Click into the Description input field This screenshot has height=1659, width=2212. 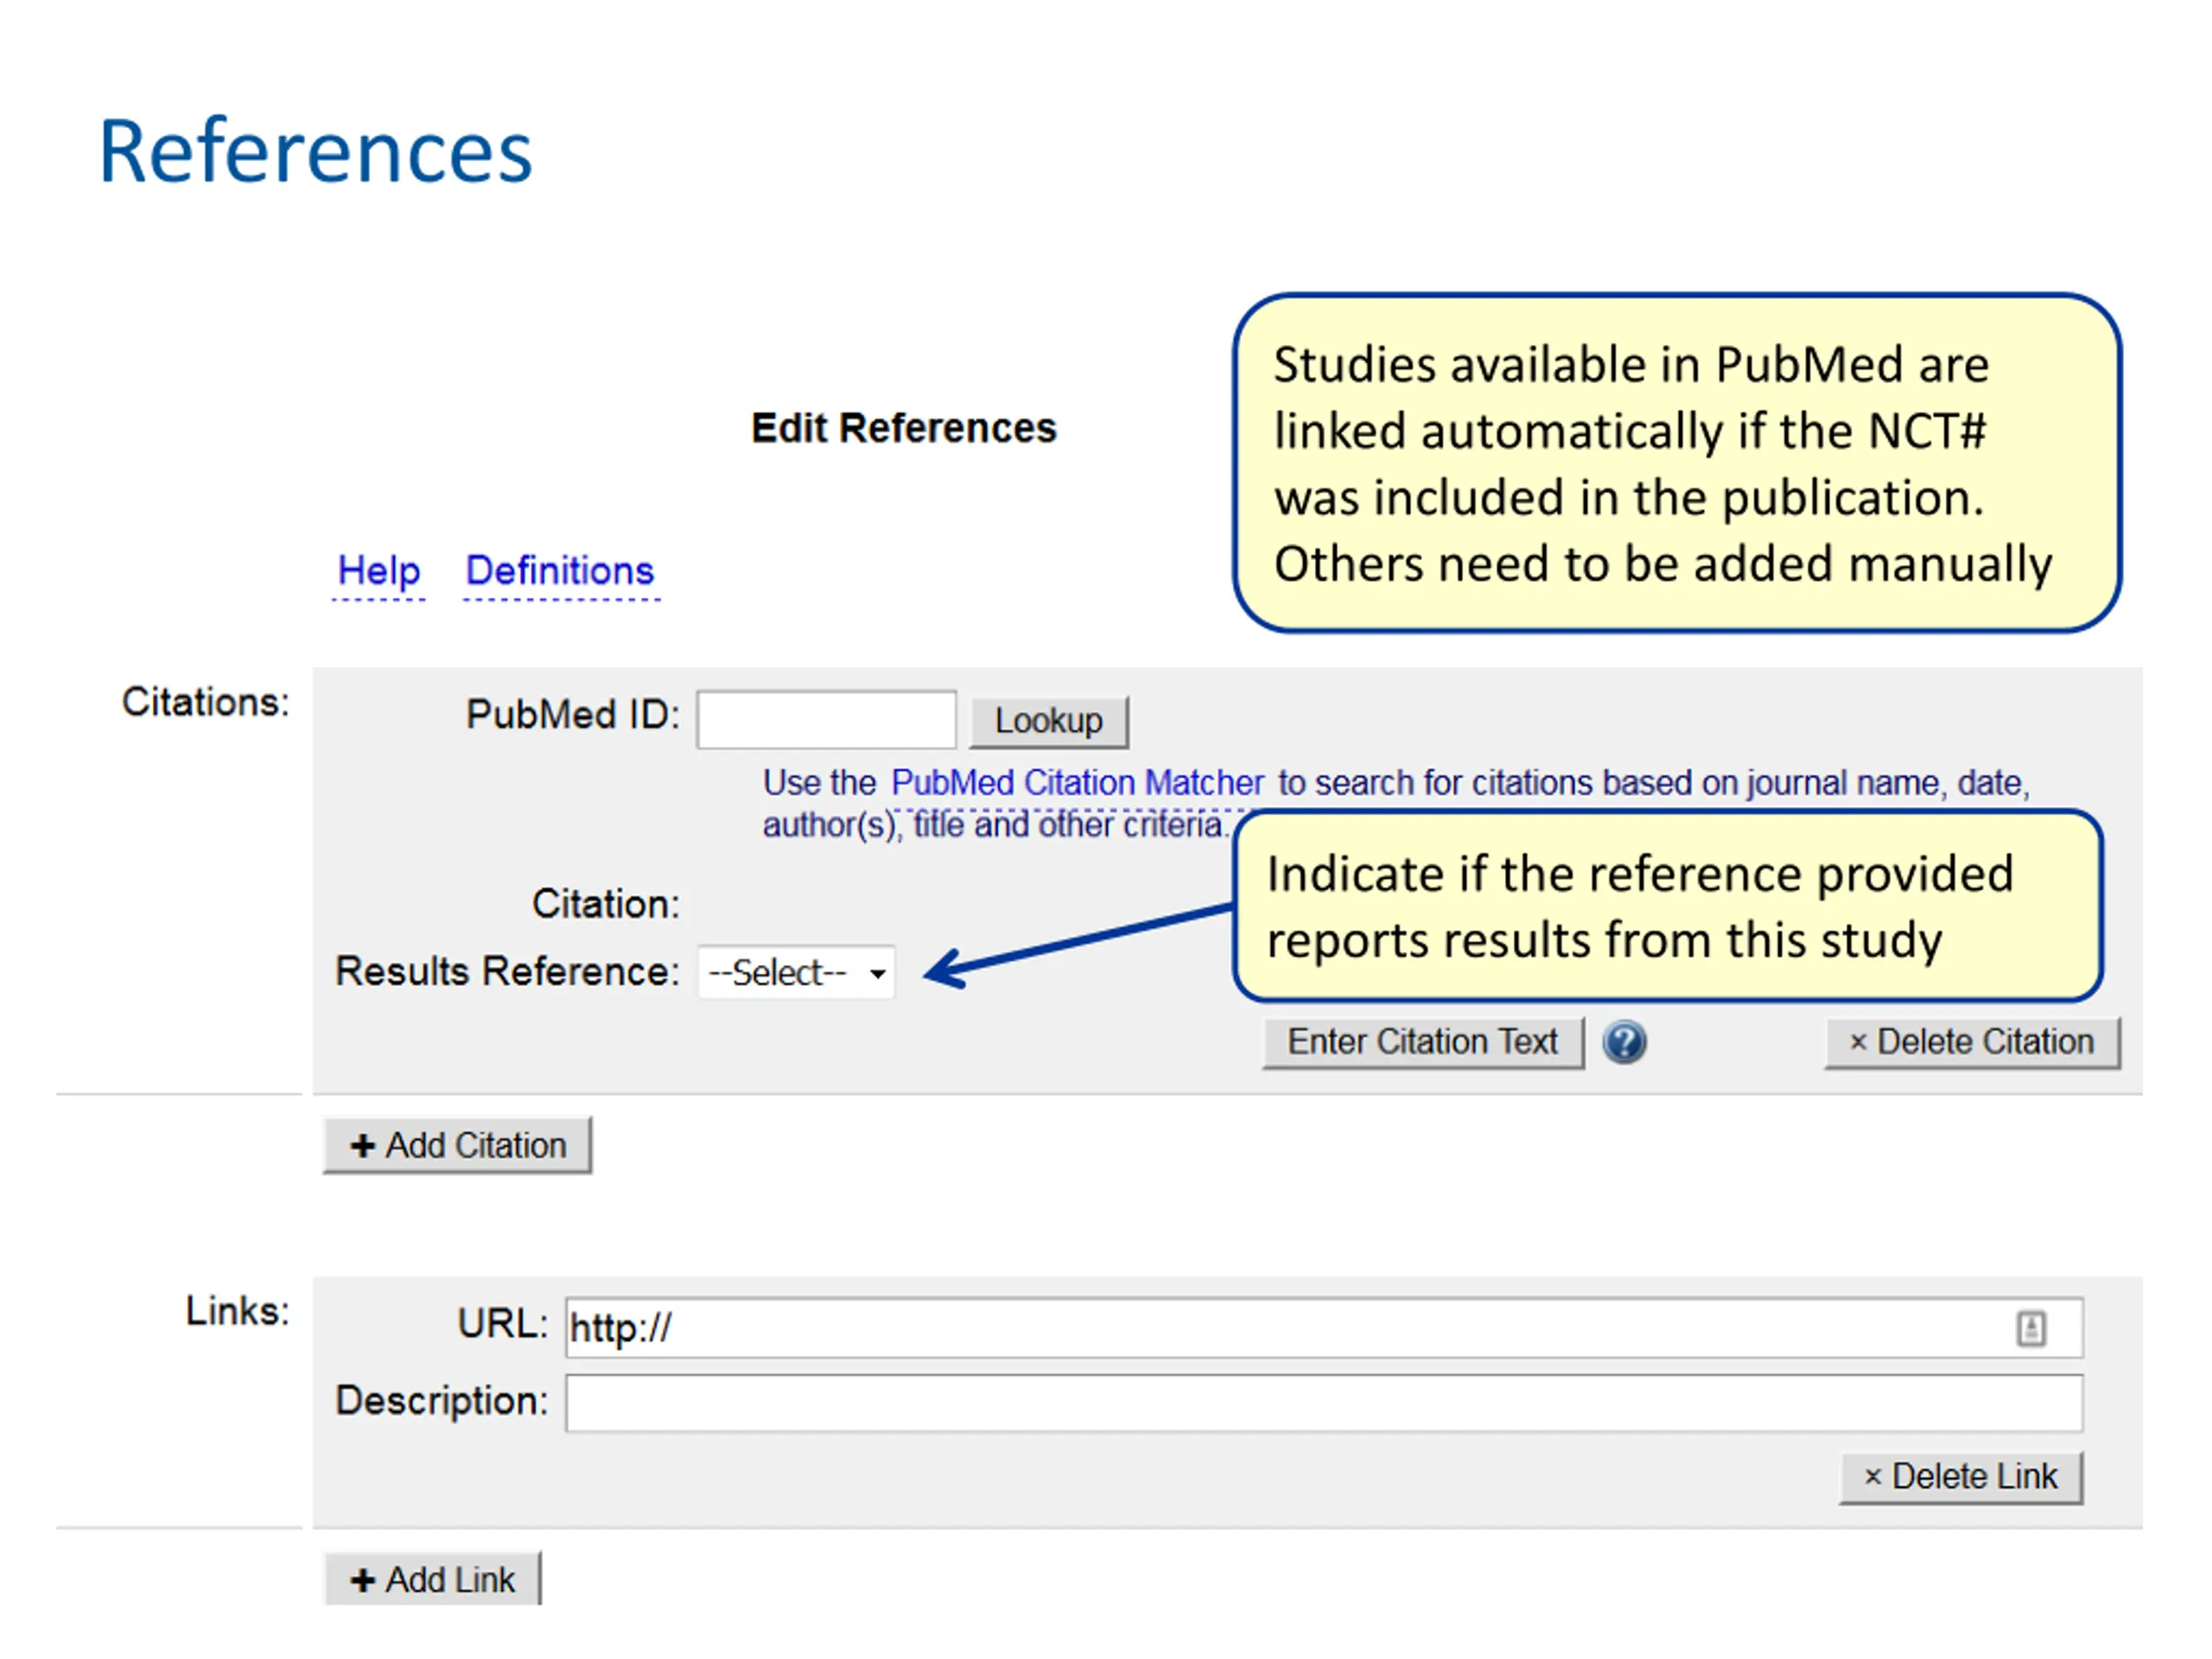pos(1323,1403)
